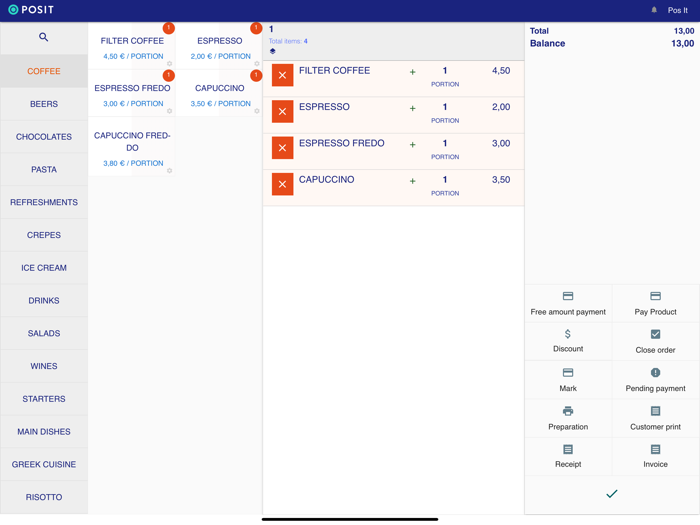Select the FILTER COFFEE order line name
The height and width of the screenshot is (525, 700).
[334, 71]
